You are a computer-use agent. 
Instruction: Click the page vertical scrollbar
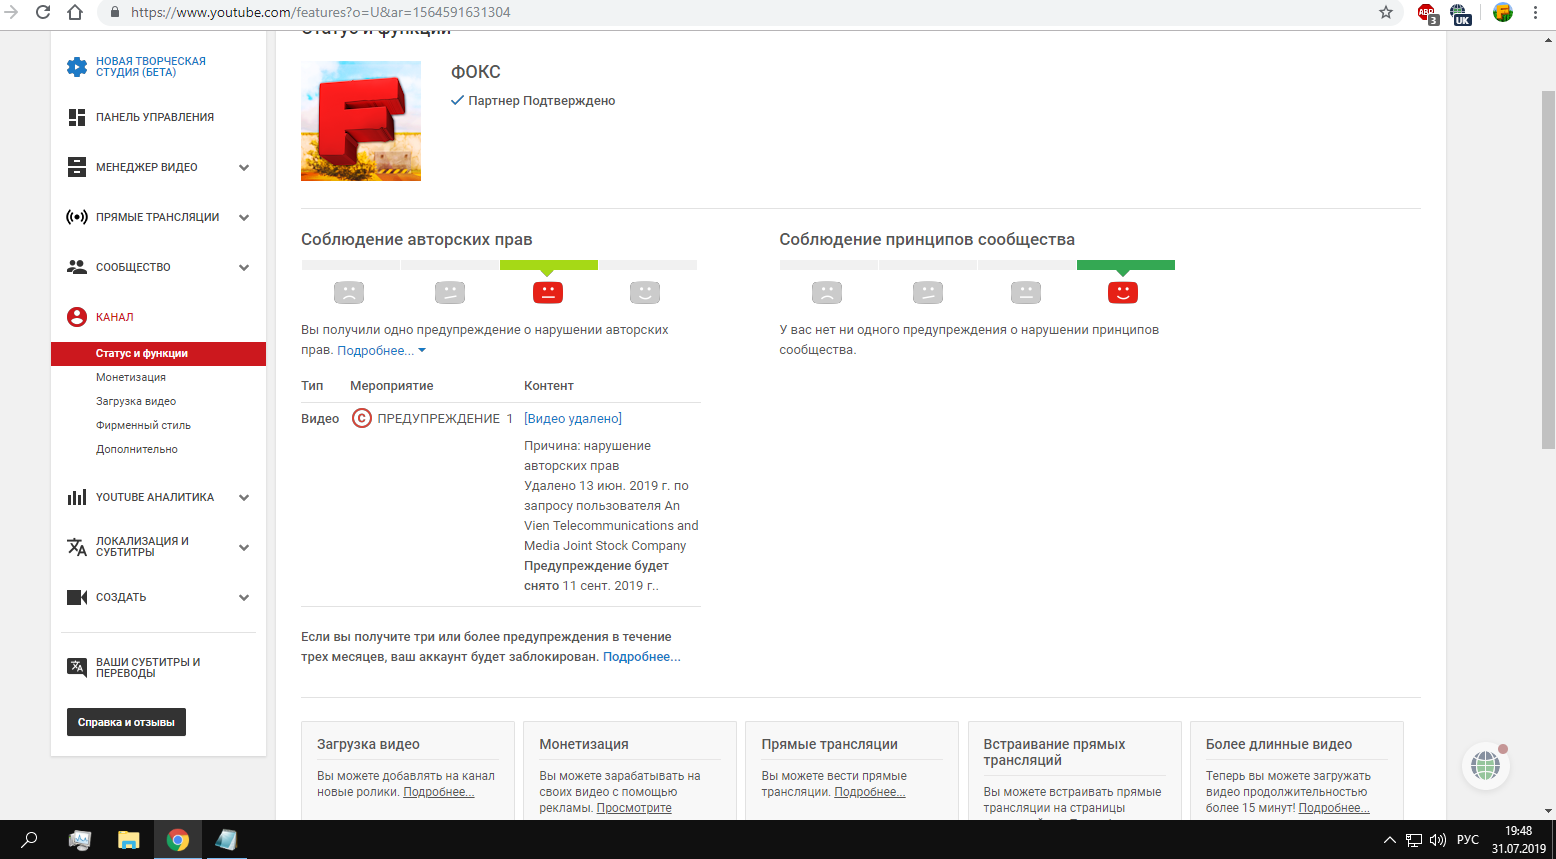click(x=1548, y=270)
